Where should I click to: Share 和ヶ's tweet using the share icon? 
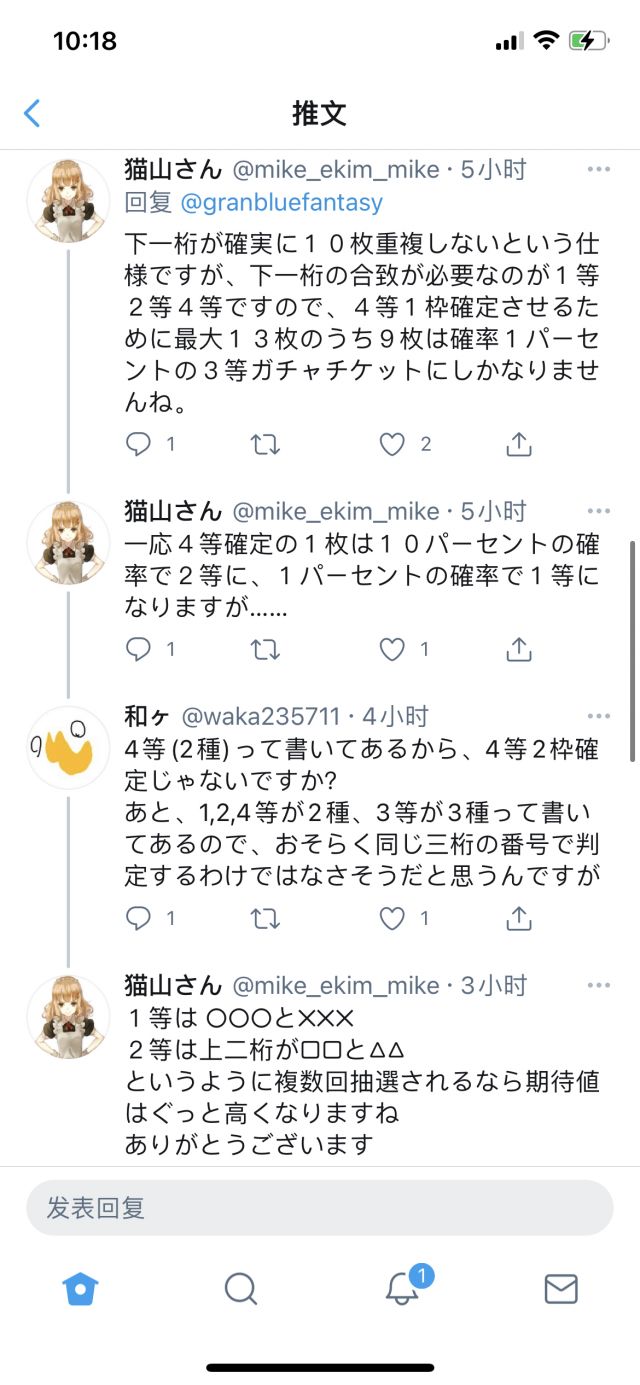(518, 916)
